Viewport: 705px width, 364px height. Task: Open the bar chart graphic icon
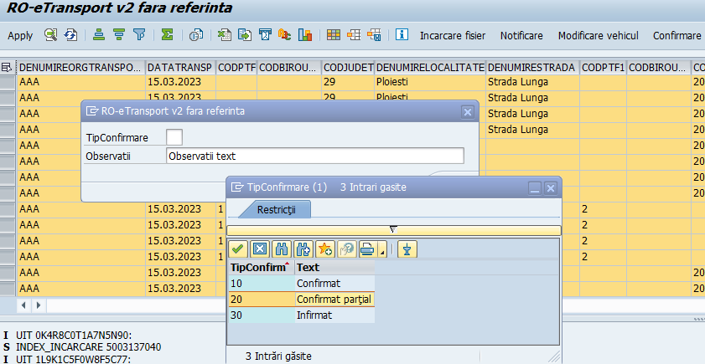[x=305, y=35]
